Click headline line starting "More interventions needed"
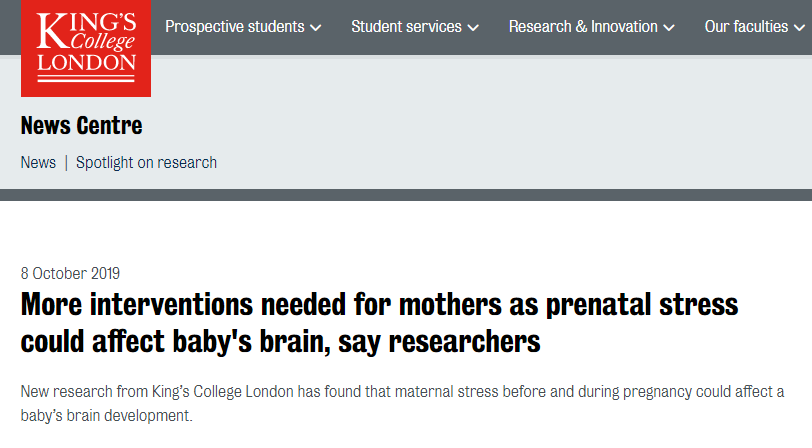Image resolution: width=812 pixels, height=448 pixels. [x=379, y=304]
